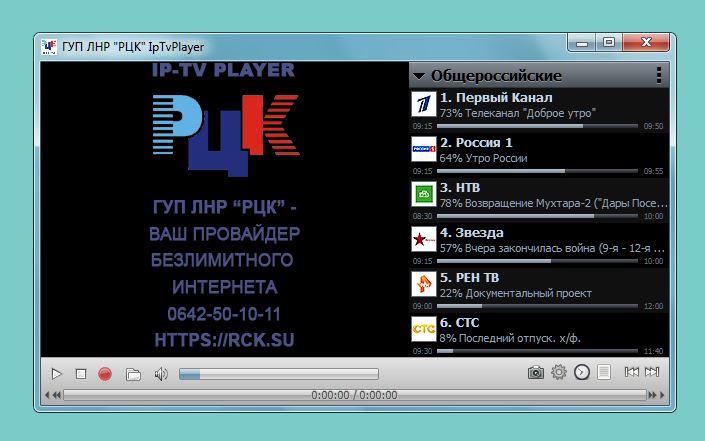705x441 pixels.
Task: Click the НТВ channel logo
Action: tap(424, 193)
